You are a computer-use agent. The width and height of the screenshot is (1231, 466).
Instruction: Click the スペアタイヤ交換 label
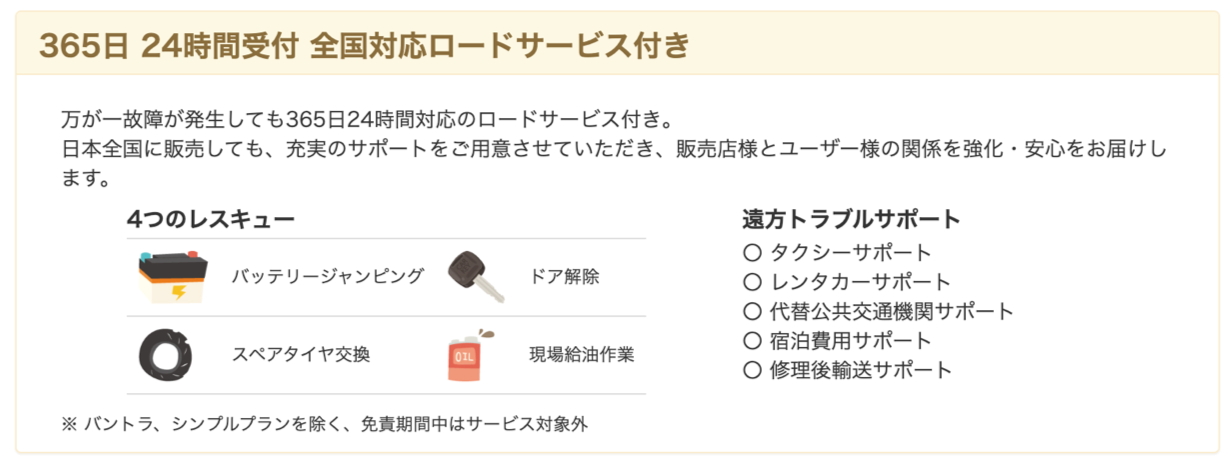point(301,354)
